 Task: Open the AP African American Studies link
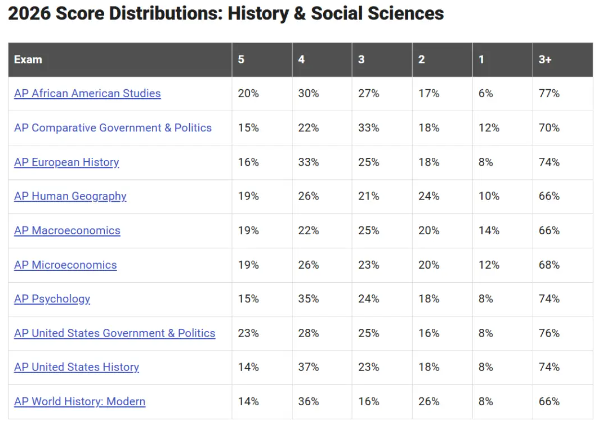pos(87,93)
